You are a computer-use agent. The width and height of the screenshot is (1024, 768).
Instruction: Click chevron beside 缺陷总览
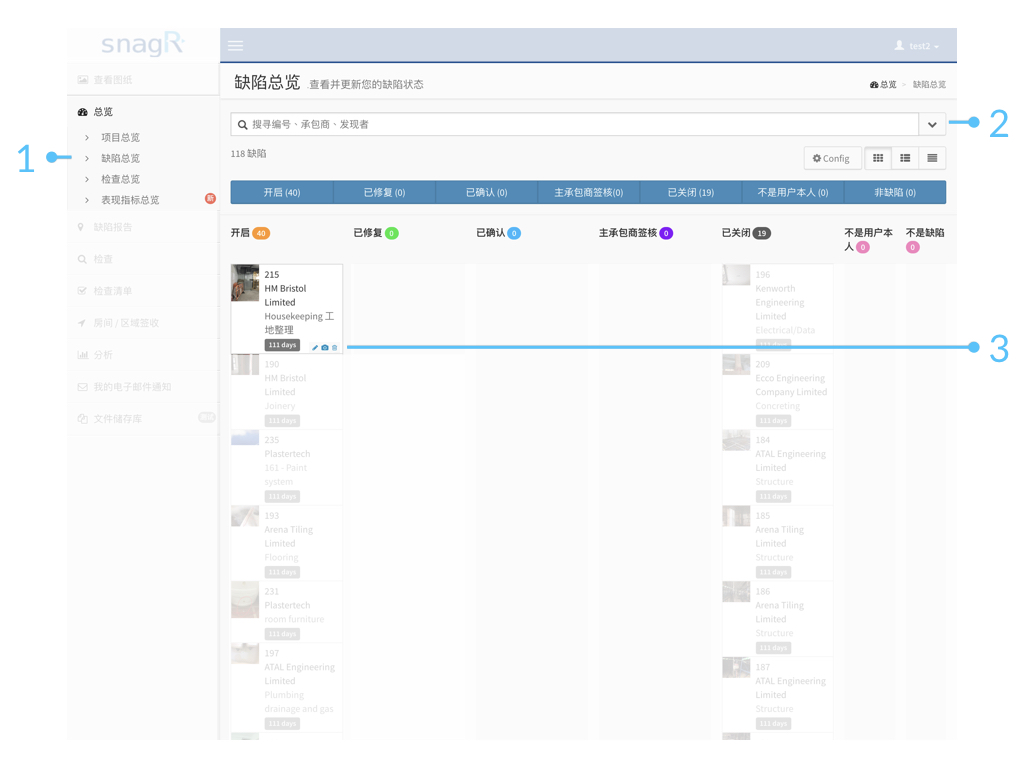(x=87, y=158)
